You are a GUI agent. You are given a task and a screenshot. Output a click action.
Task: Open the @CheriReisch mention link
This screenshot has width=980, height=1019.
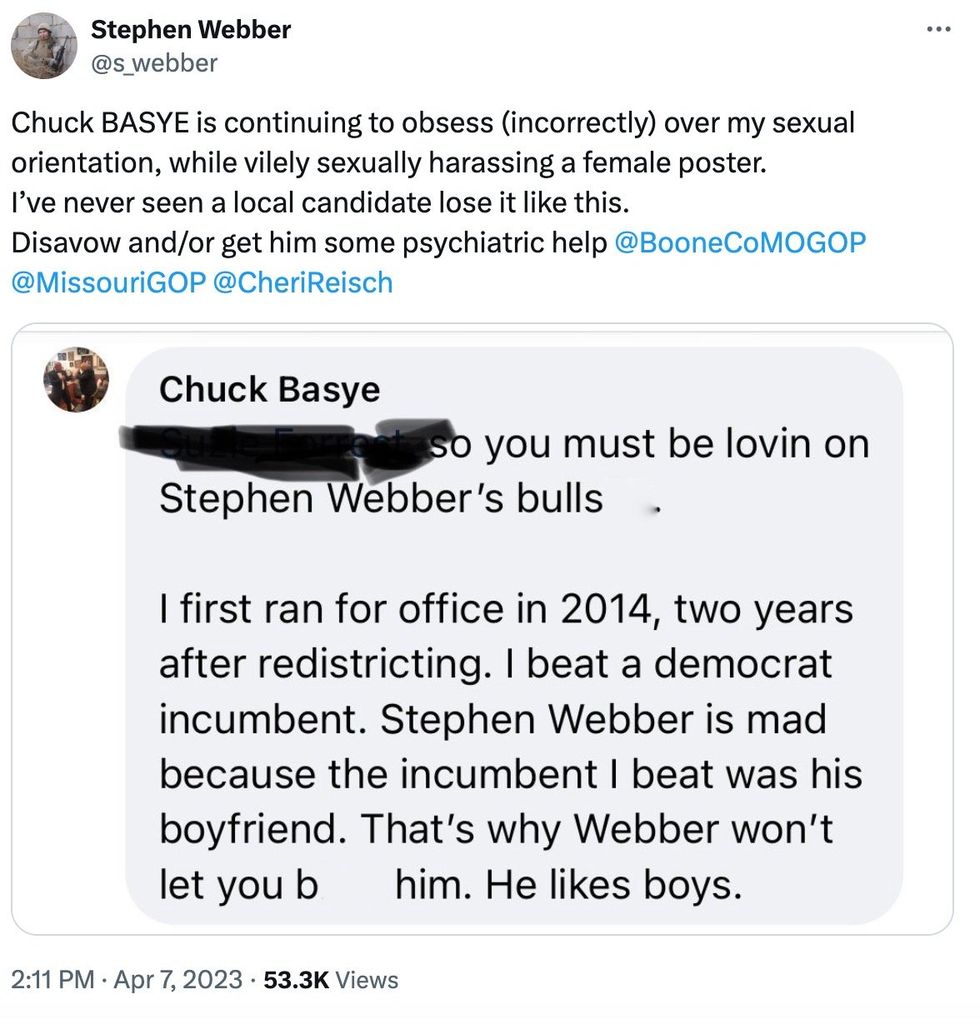point(301,283)
